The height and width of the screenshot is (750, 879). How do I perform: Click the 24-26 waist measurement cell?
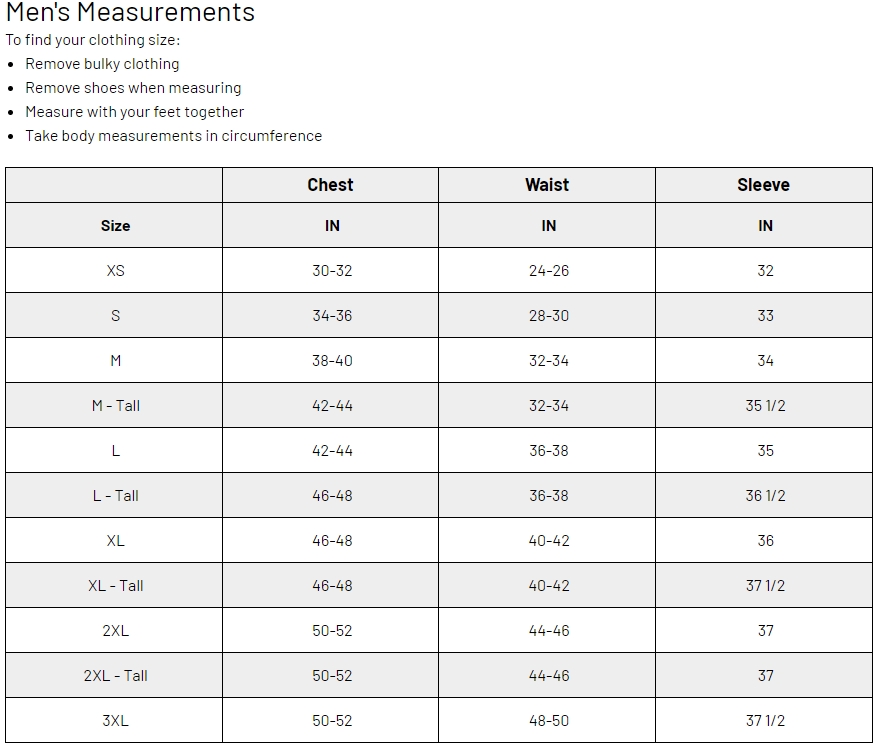point(548,271)
